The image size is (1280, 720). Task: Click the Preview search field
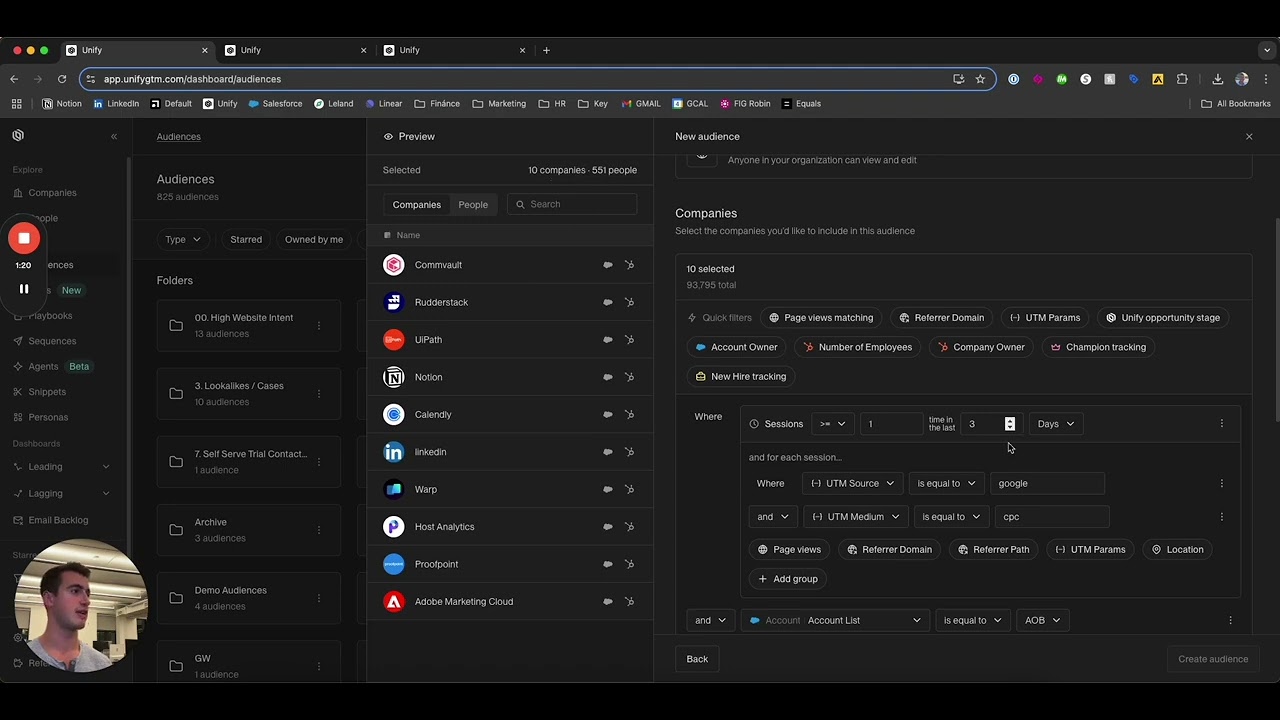[572, 204]
